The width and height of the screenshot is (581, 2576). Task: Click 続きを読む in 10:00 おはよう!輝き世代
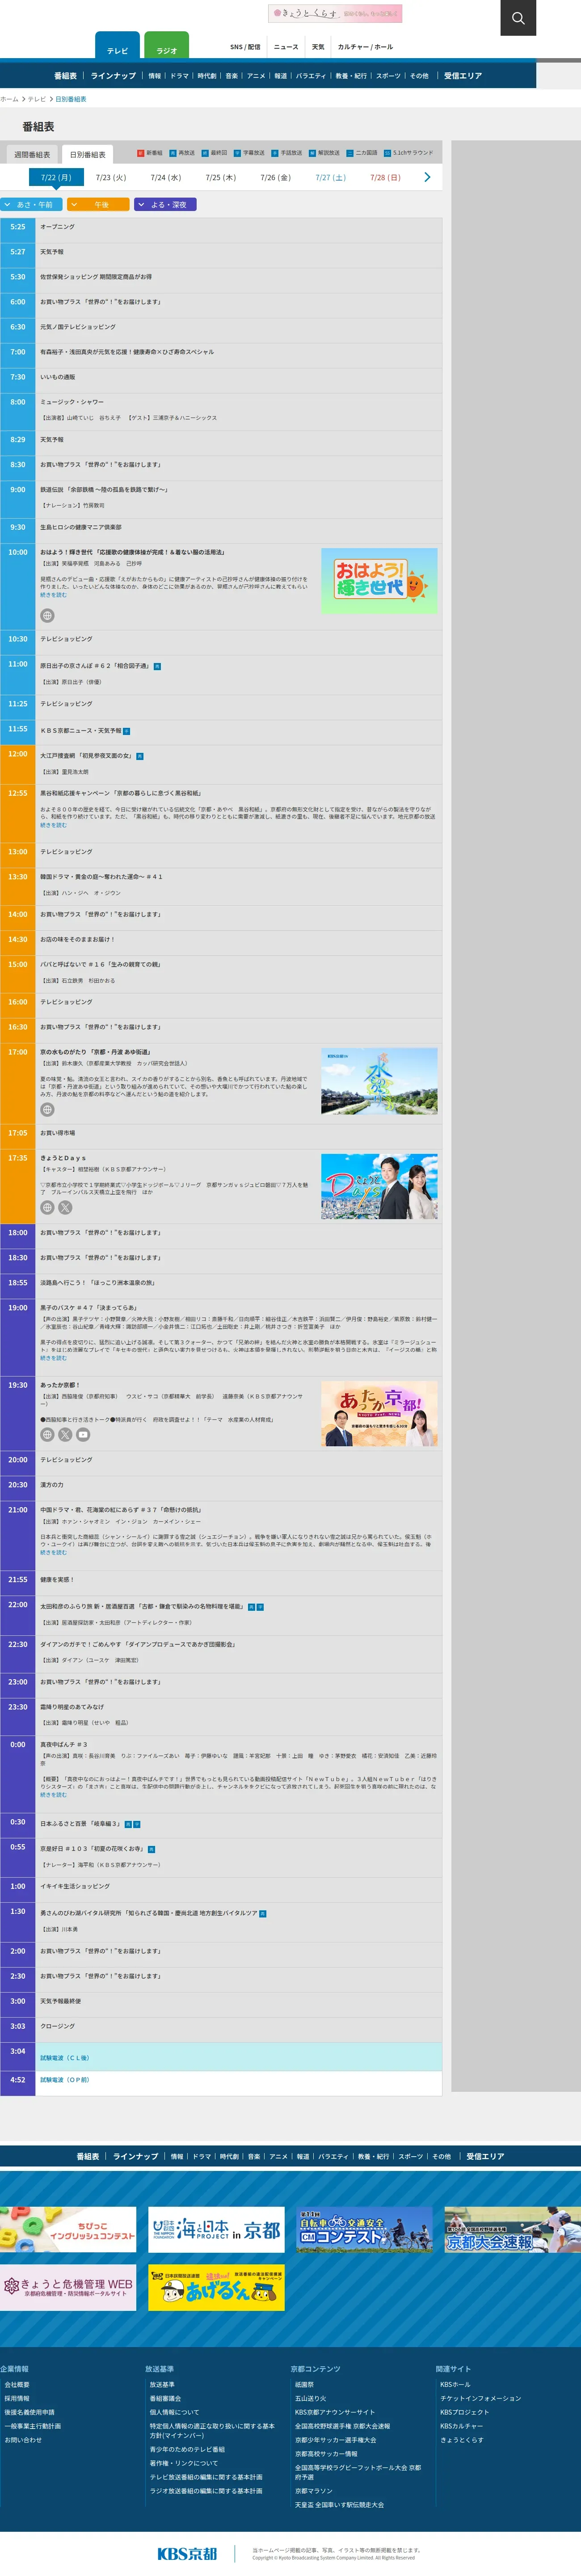click(53, 594)
